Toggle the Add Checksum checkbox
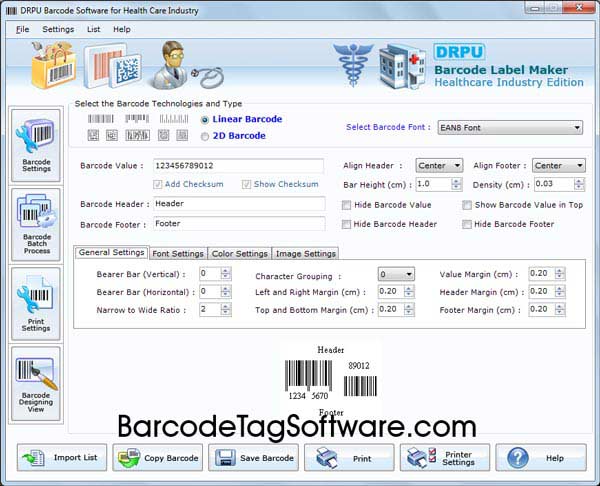This screenshot has height=486, width=600. coord(158,184)
